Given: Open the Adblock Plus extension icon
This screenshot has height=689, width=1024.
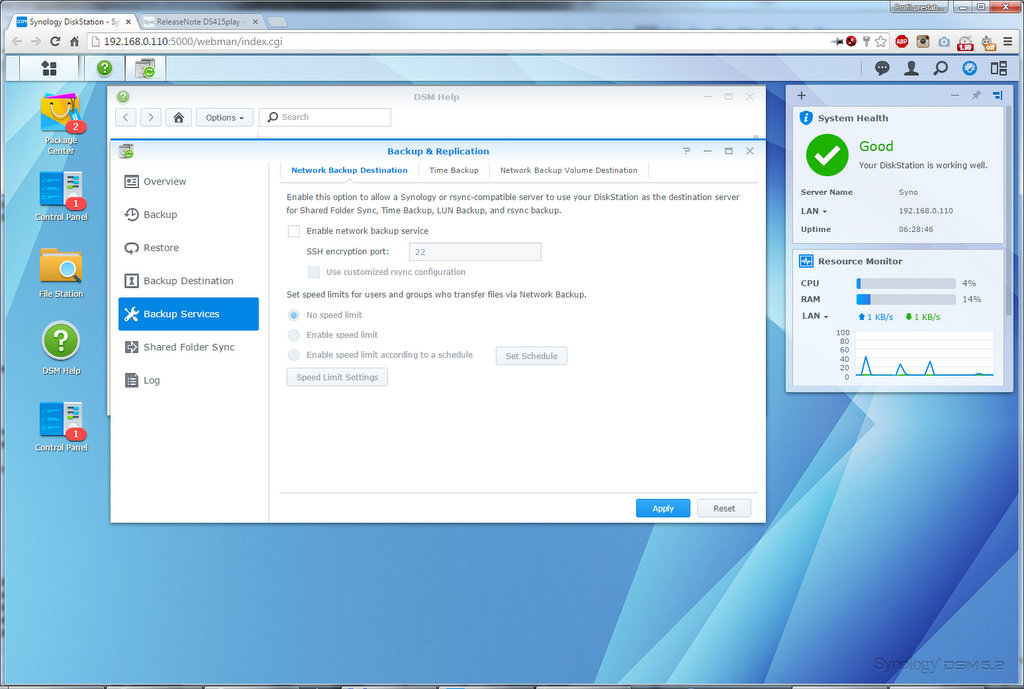Looking at the screenshot, I should (902, 42).
